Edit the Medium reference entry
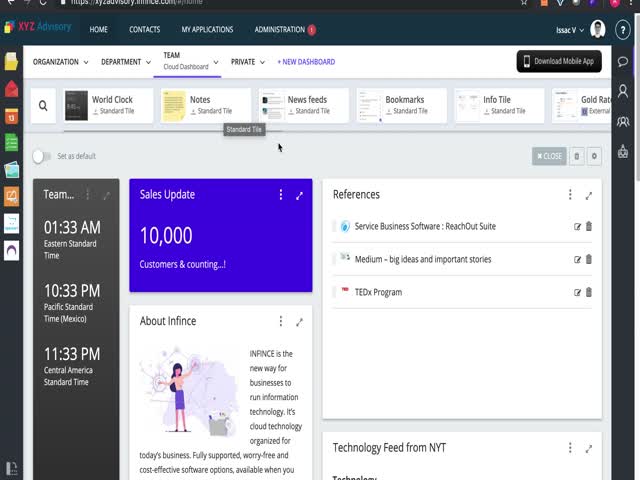 577,259
